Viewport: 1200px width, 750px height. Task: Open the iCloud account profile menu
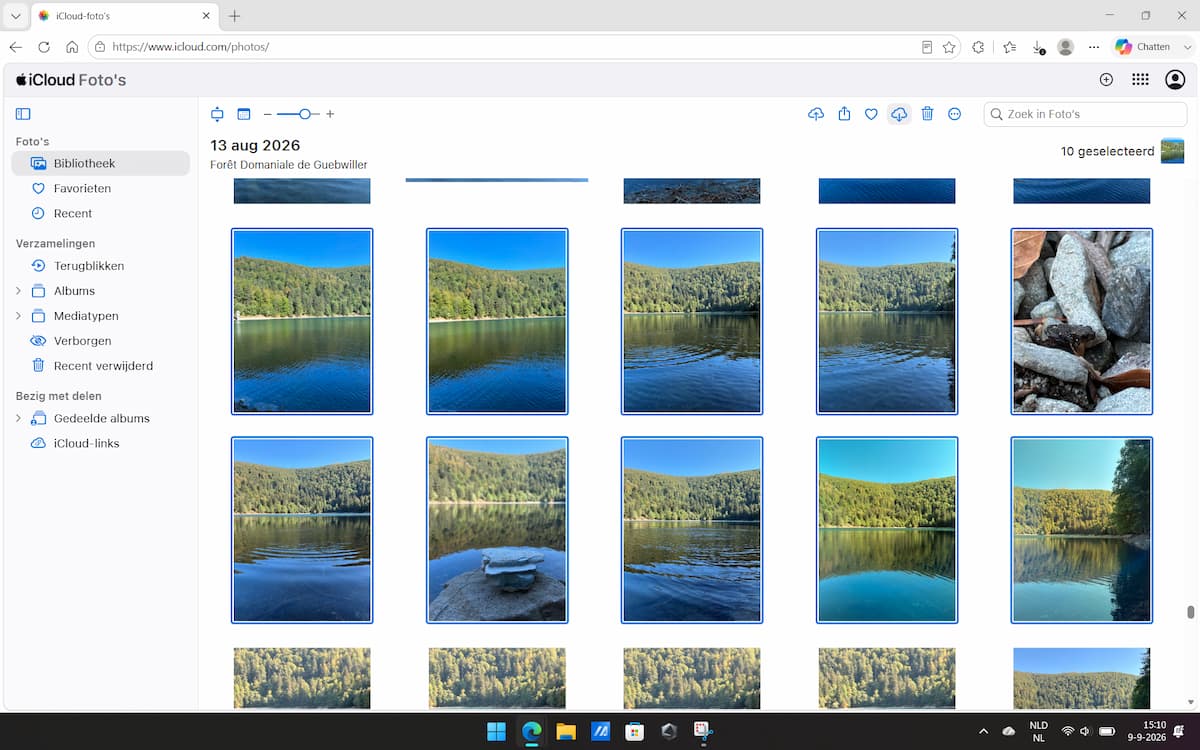tap(1175, 80)
